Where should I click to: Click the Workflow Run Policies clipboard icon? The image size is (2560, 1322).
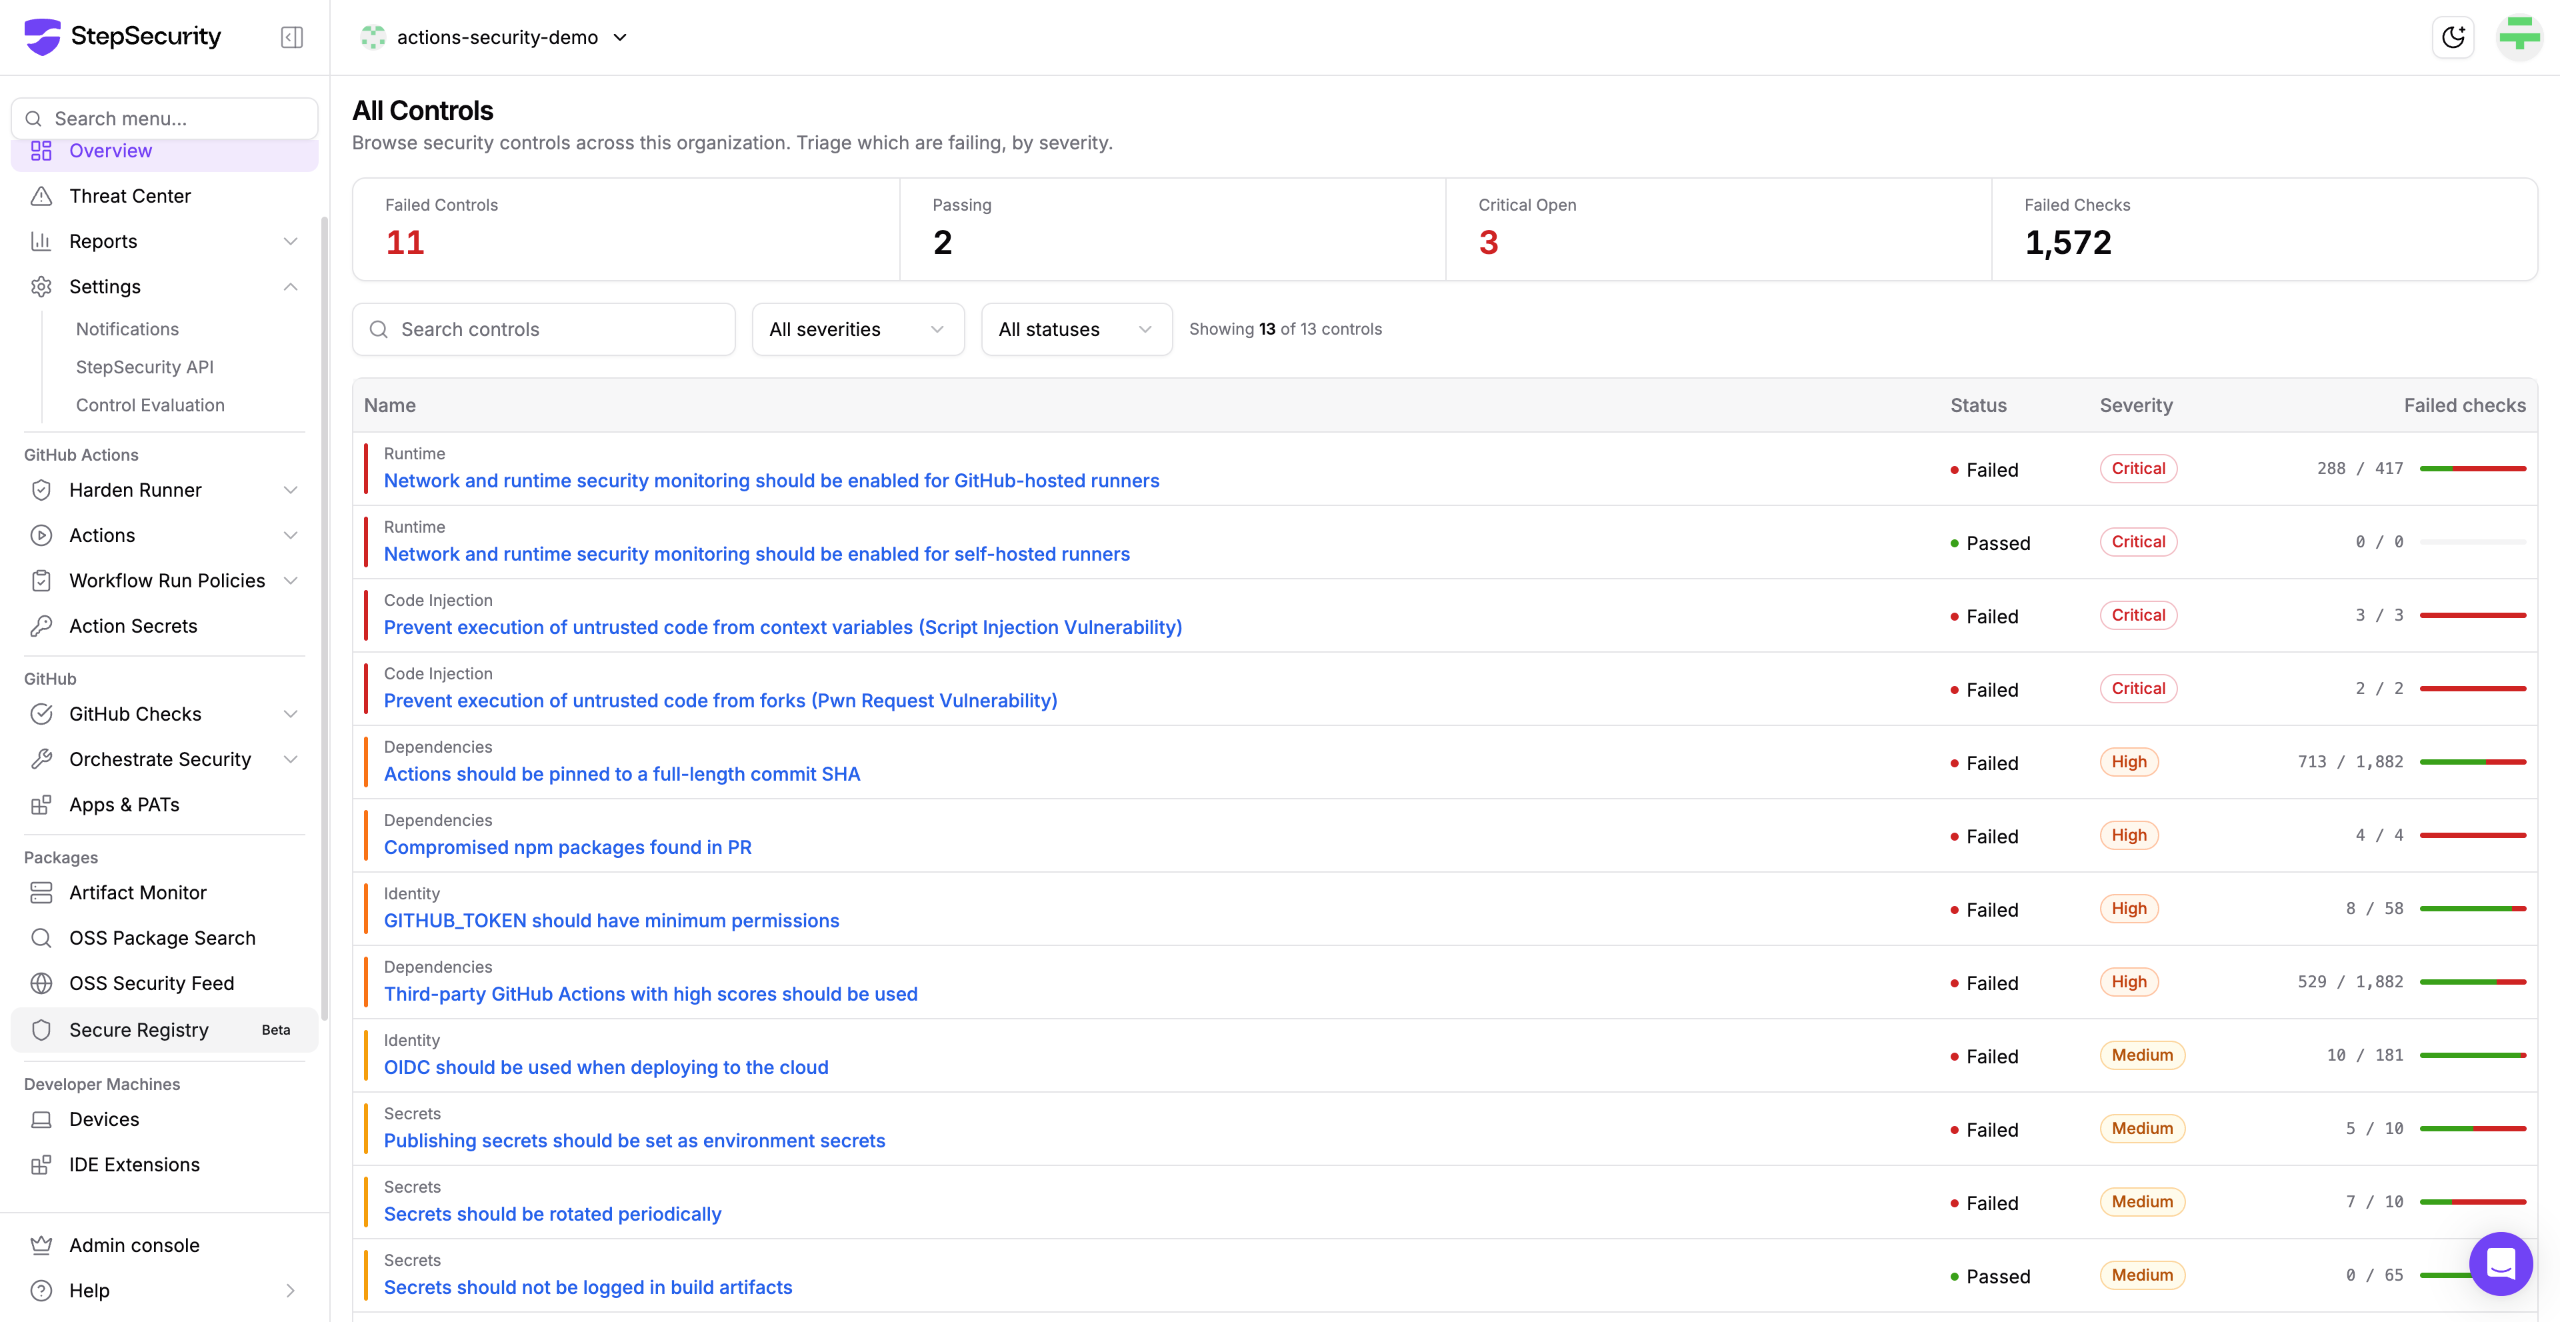[x=41, y=581]
